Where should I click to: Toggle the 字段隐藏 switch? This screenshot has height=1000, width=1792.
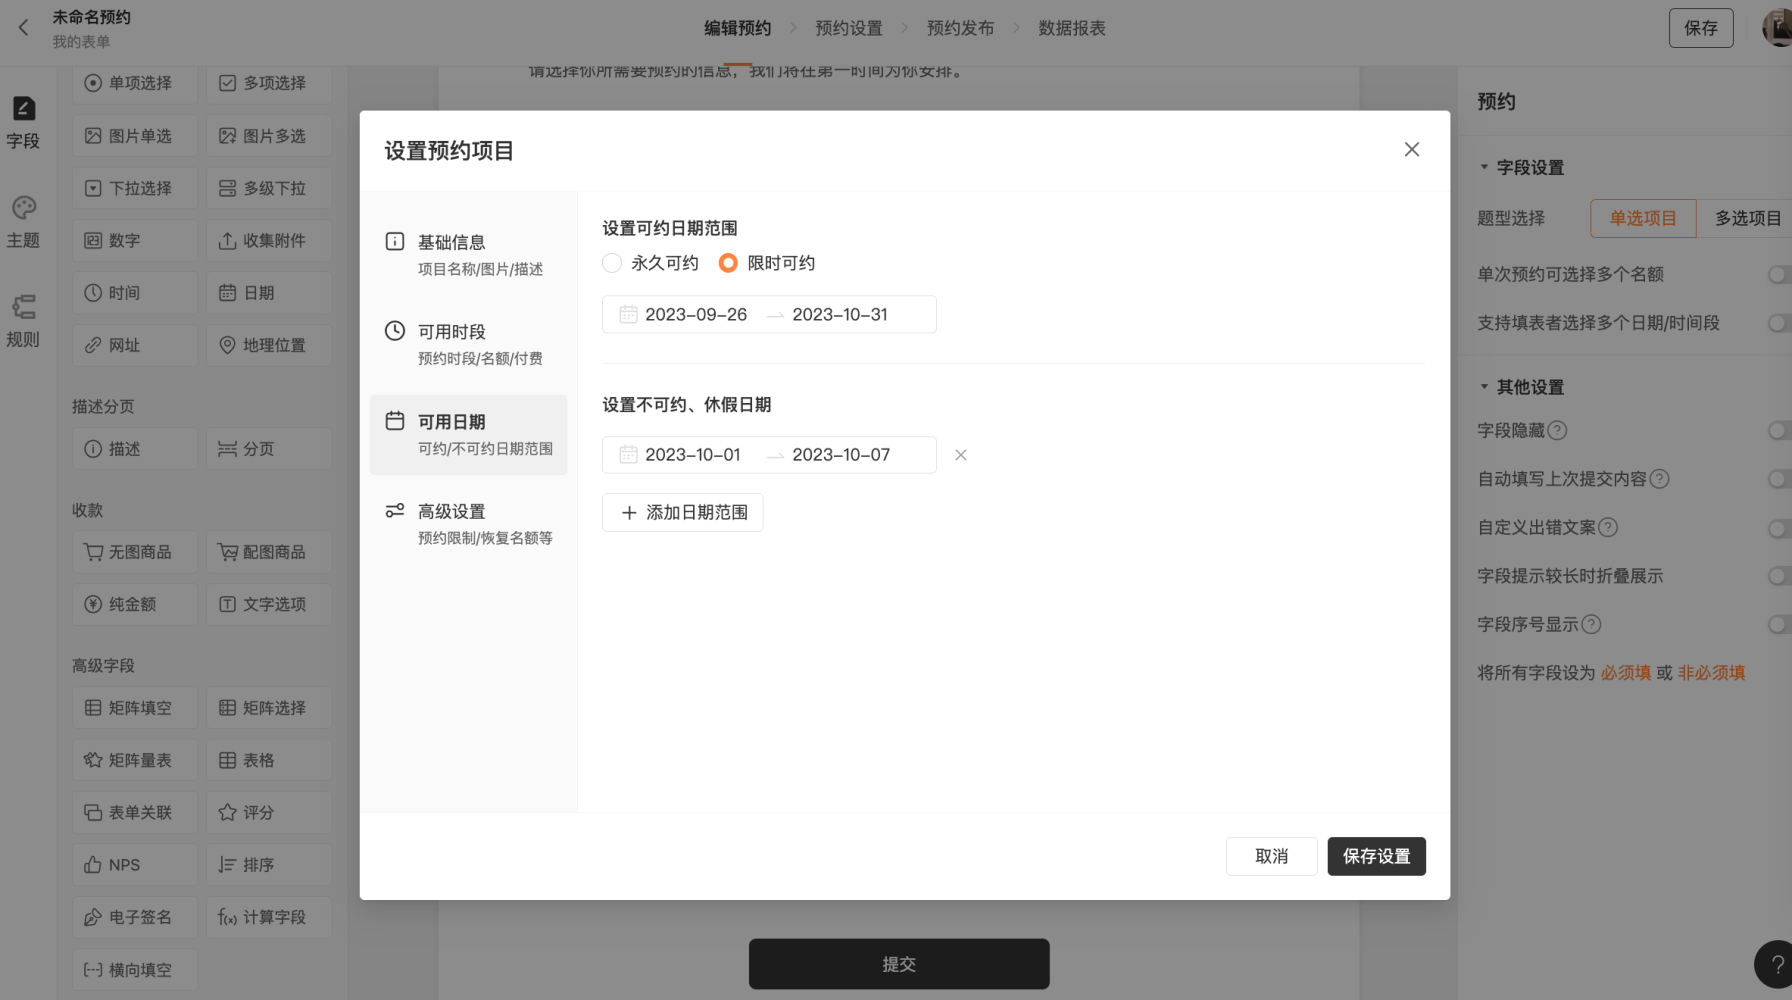[1779, 430]
